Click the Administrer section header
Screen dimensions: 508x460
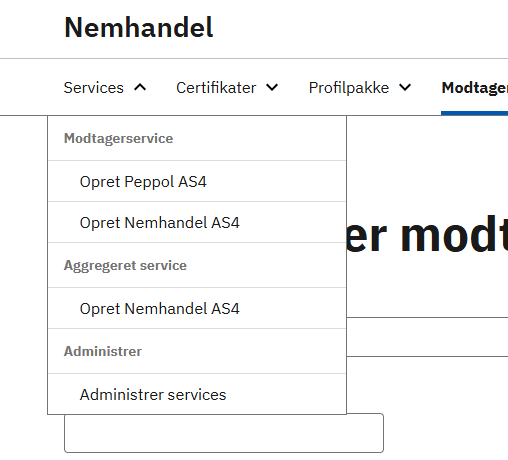pyautogui.click(x=103, y=351)
